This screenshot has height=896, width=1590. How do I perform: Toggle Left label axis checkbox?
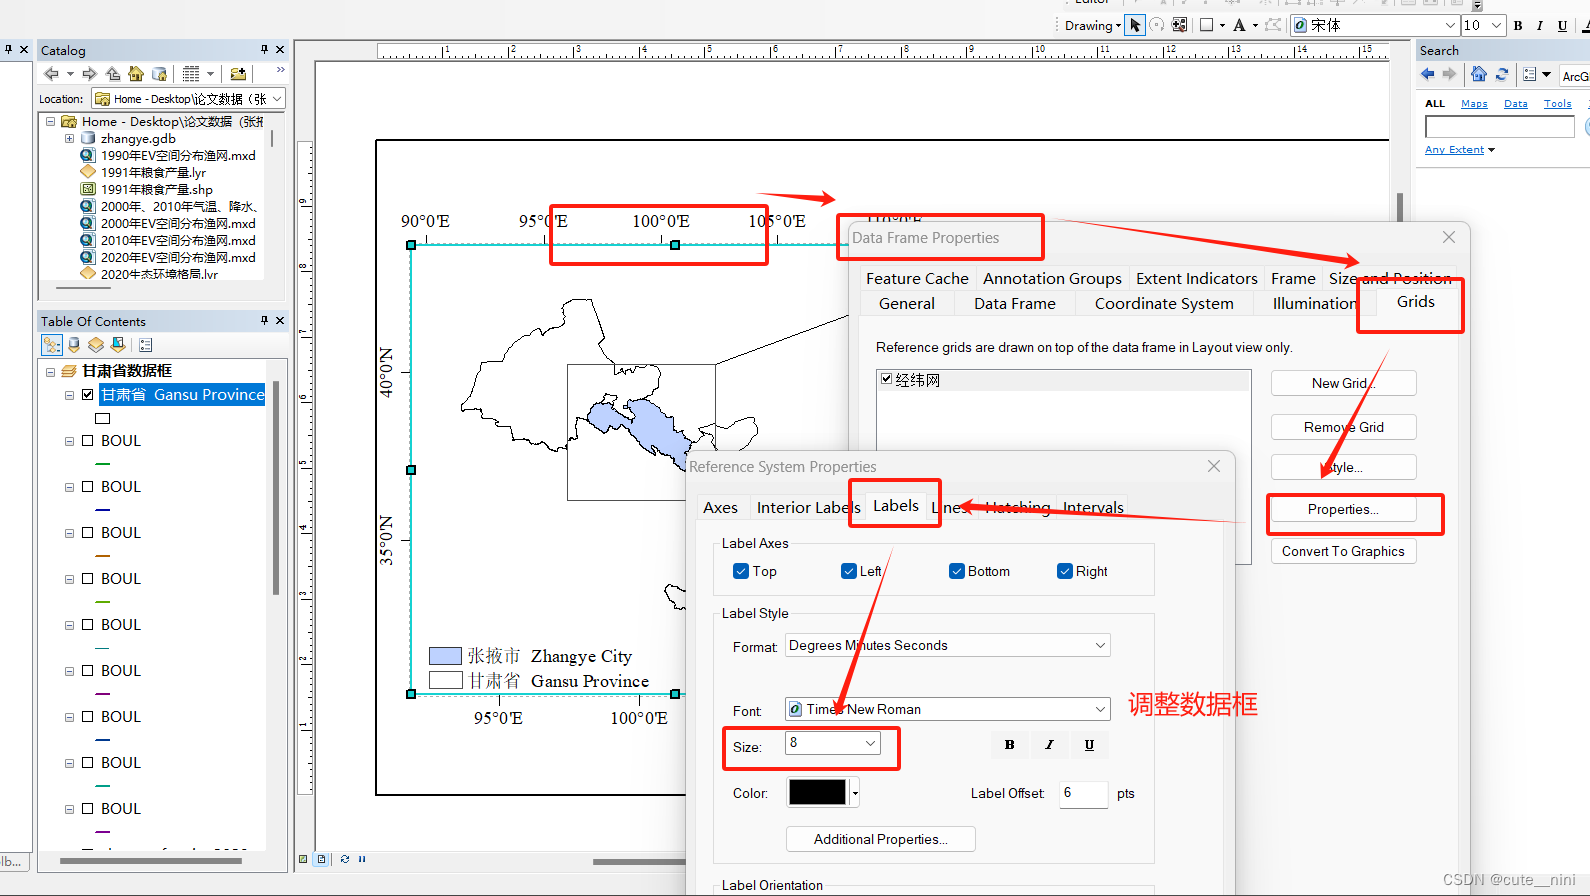[849, 571]
